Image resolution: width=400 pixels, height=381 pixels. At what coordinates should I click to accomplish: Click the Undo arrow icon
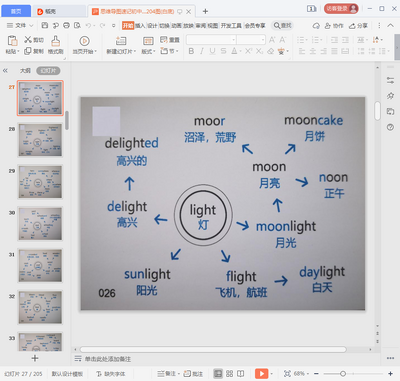[x=88, y=25]
